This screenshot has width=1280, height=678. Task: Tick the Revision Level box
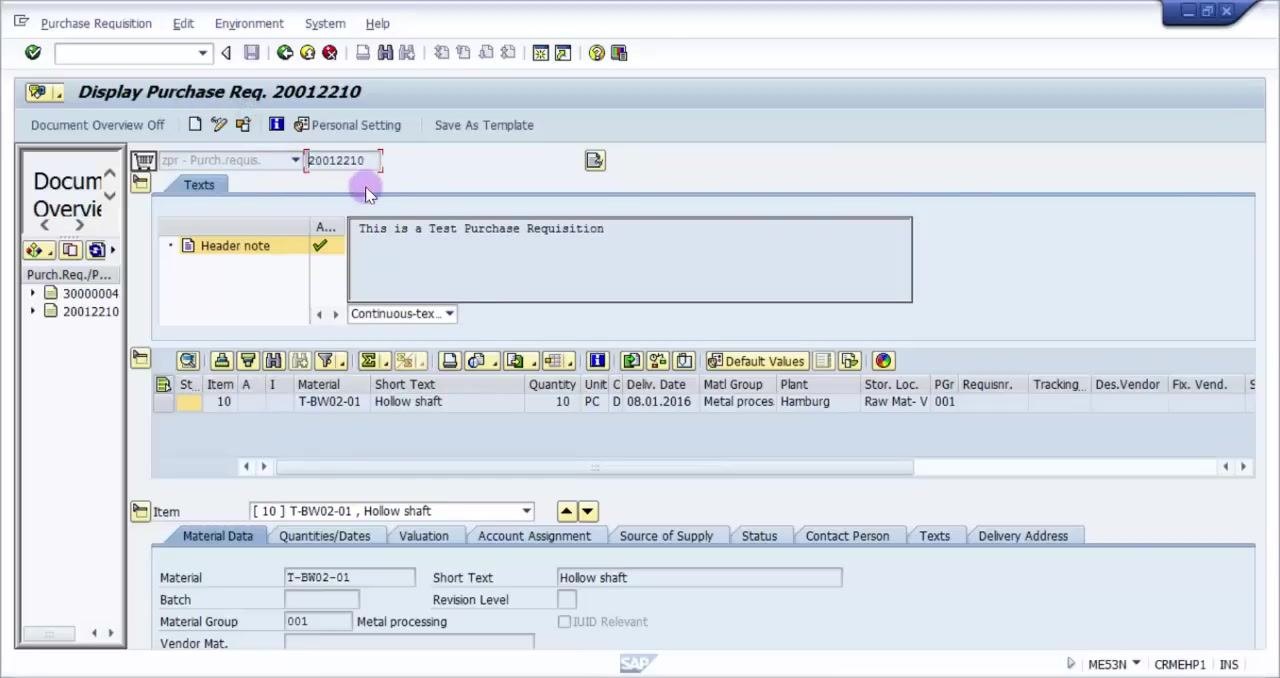pyautogui.click(x=567, y=600)
